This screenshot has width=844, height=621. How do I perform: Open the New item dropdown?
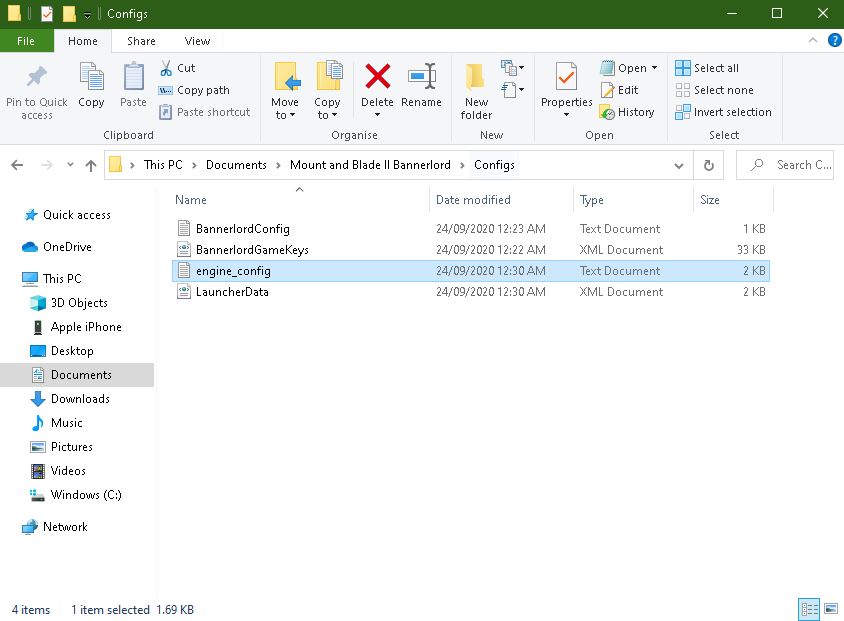[x=512, y=68]
